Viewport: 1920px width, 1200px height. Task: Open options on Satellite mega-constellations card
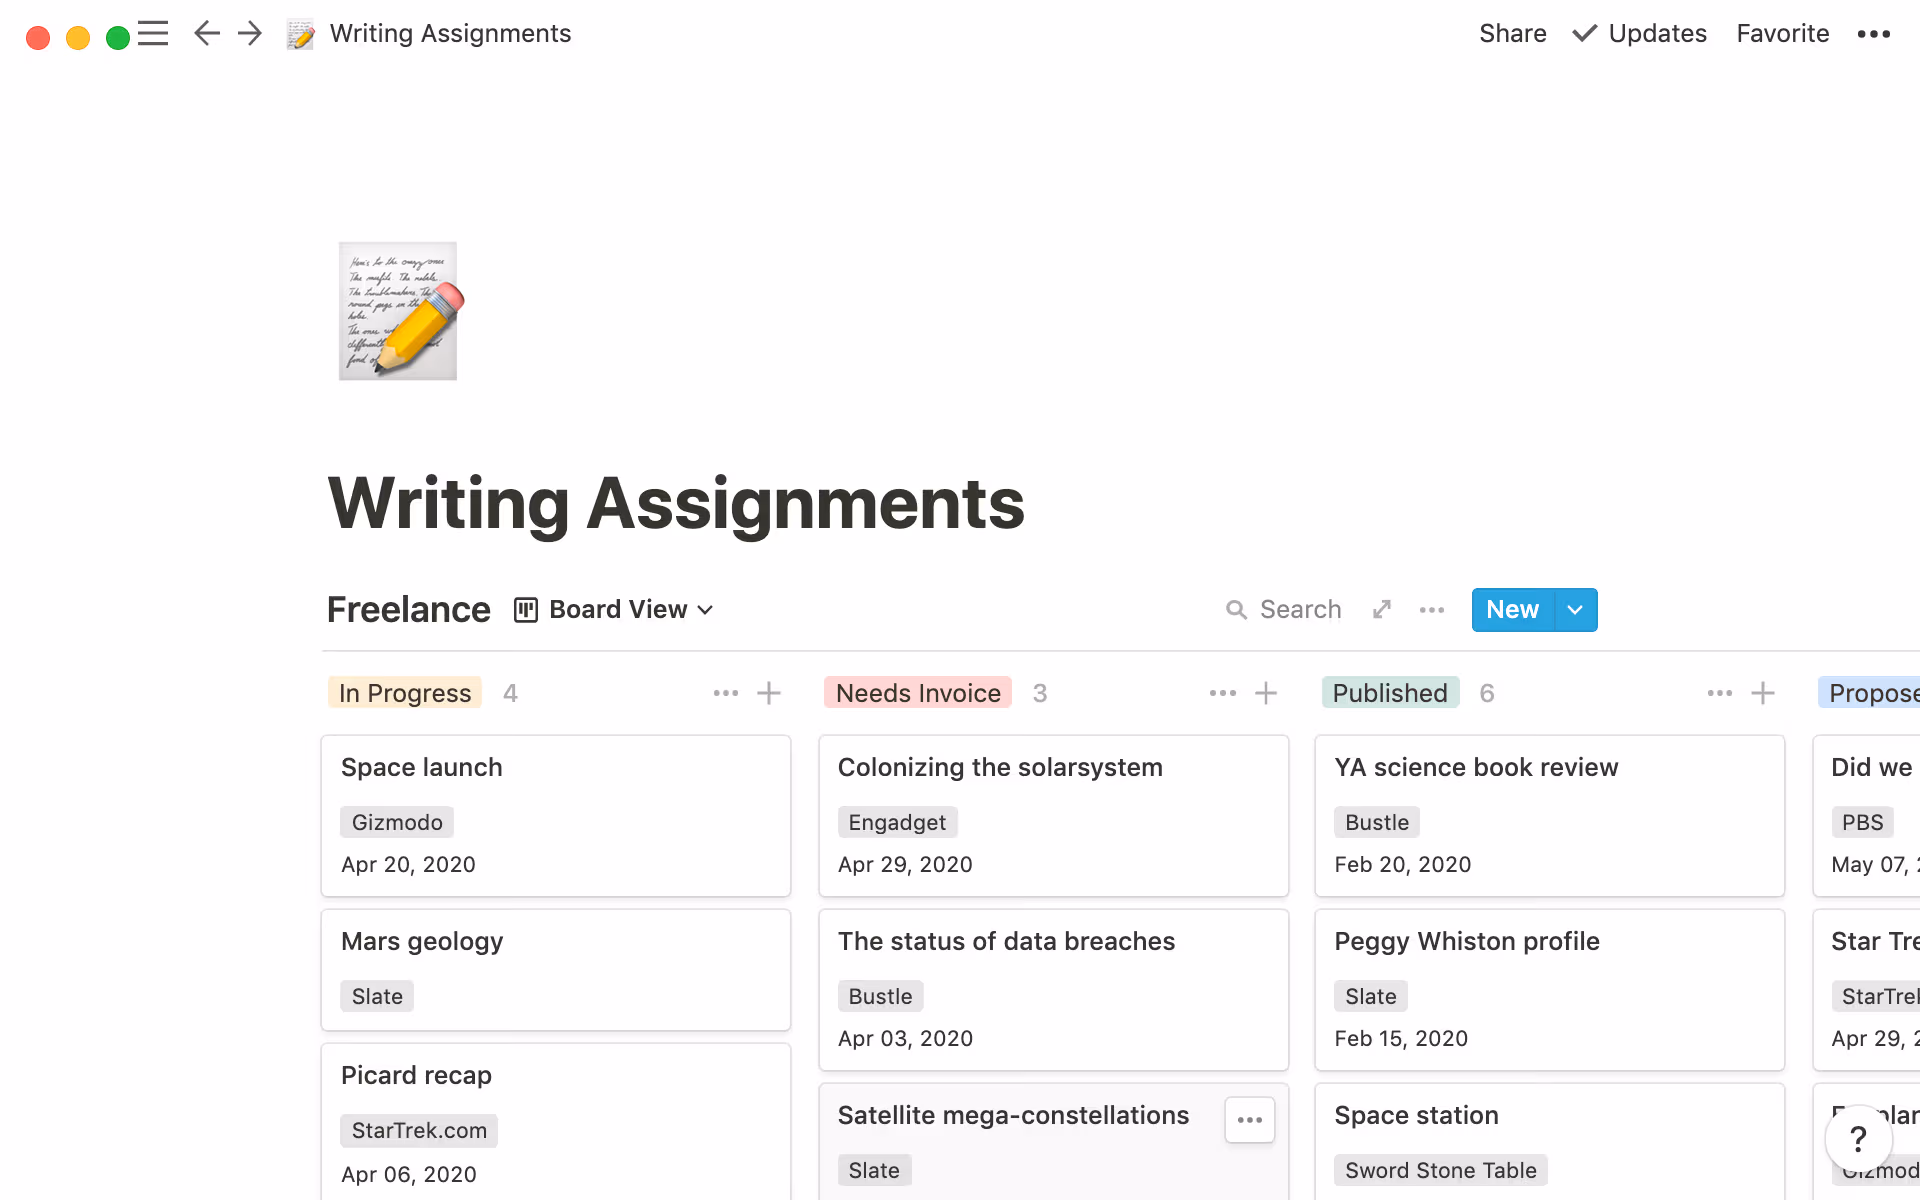[x=1249, y=1120]
